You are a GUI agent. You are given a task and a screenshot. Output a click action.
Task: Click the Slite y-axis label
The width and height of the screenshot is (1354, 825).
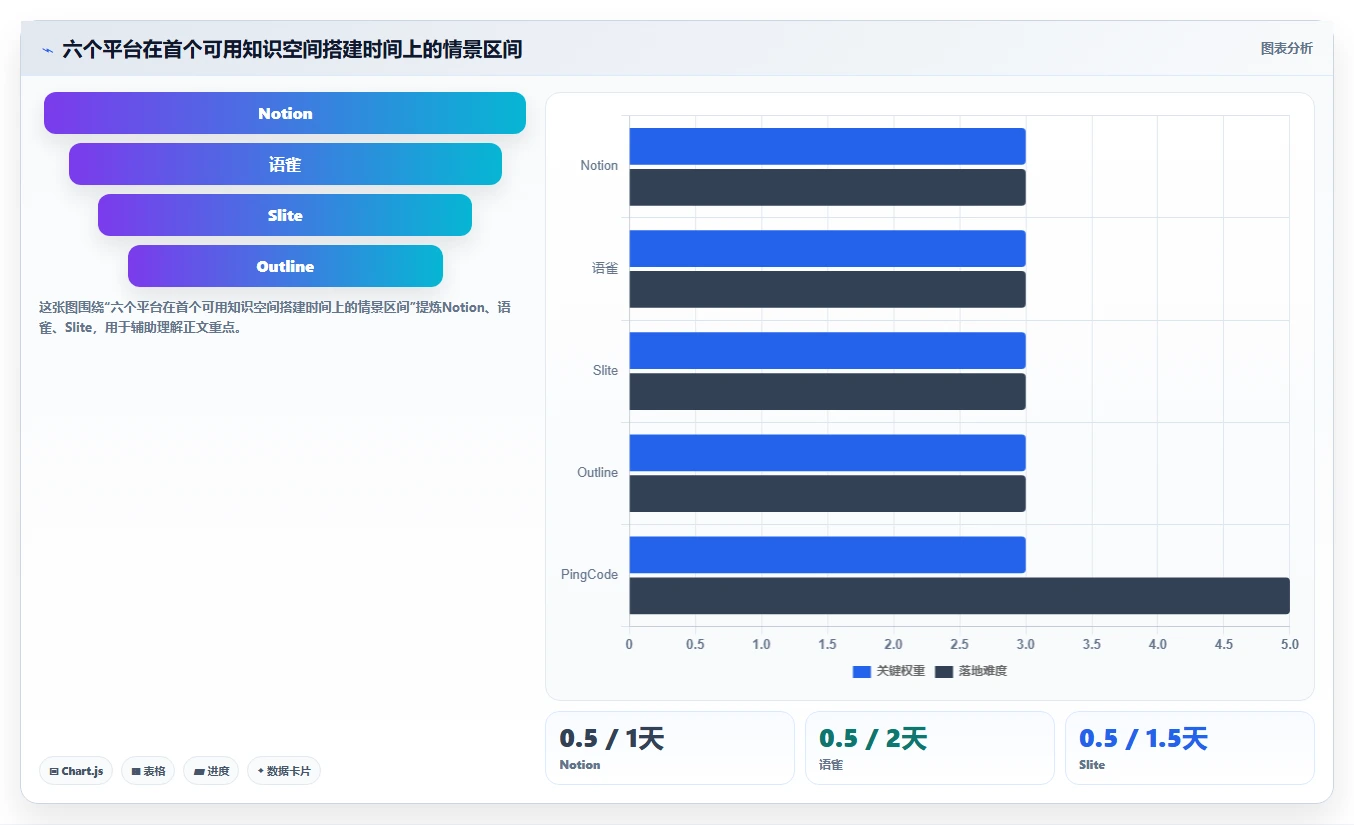(605, 370)
